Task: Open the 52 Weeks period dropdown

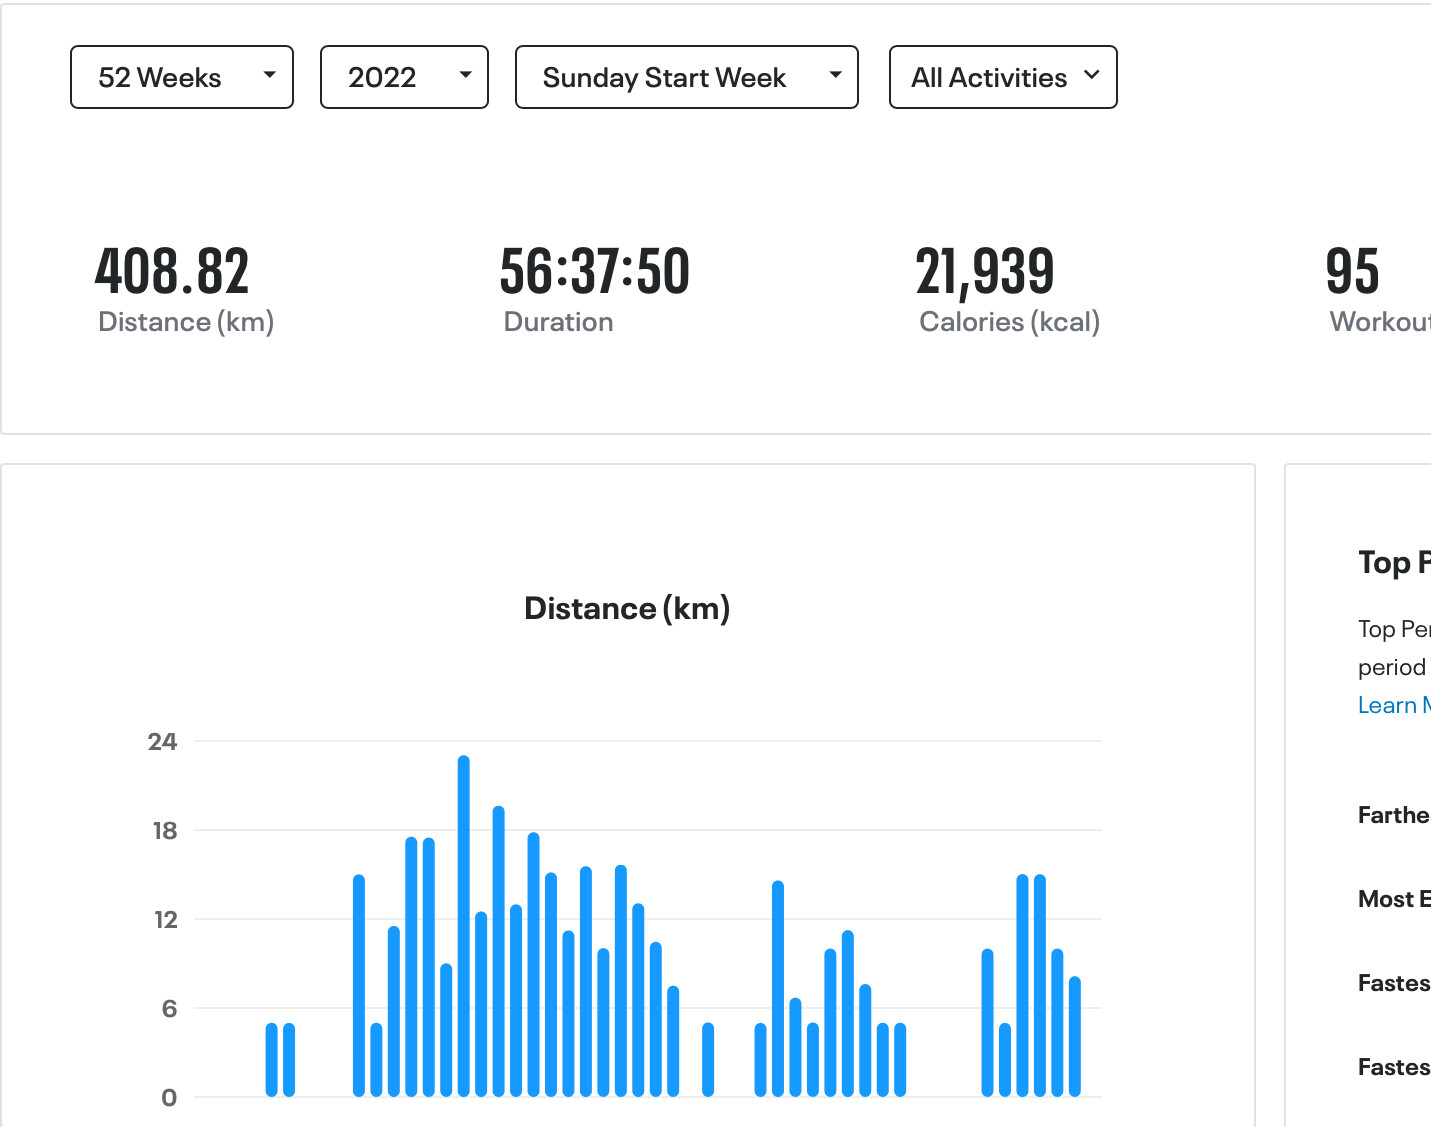Action: 182,77
